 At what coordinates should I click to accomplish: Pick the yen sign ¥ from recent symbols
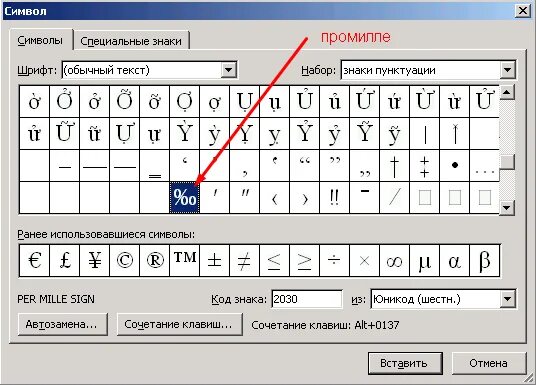pyautogui.click(x=95, y=261)
